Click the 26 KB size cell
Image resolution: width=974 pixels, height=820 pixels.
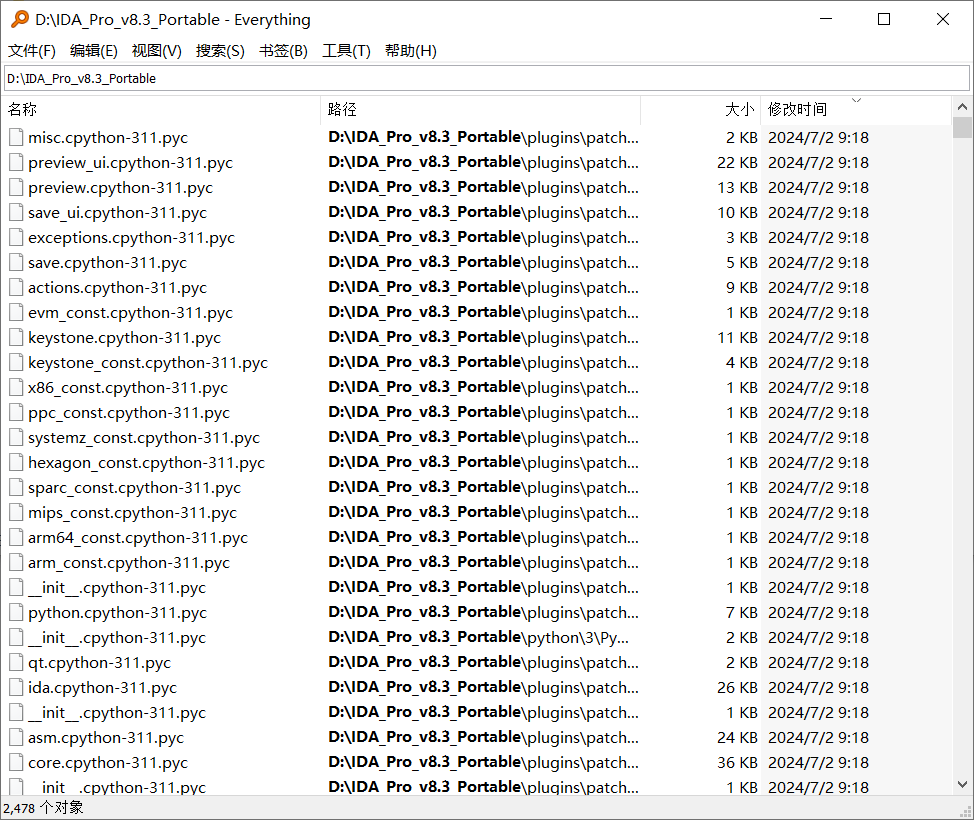tap(737, 687)
